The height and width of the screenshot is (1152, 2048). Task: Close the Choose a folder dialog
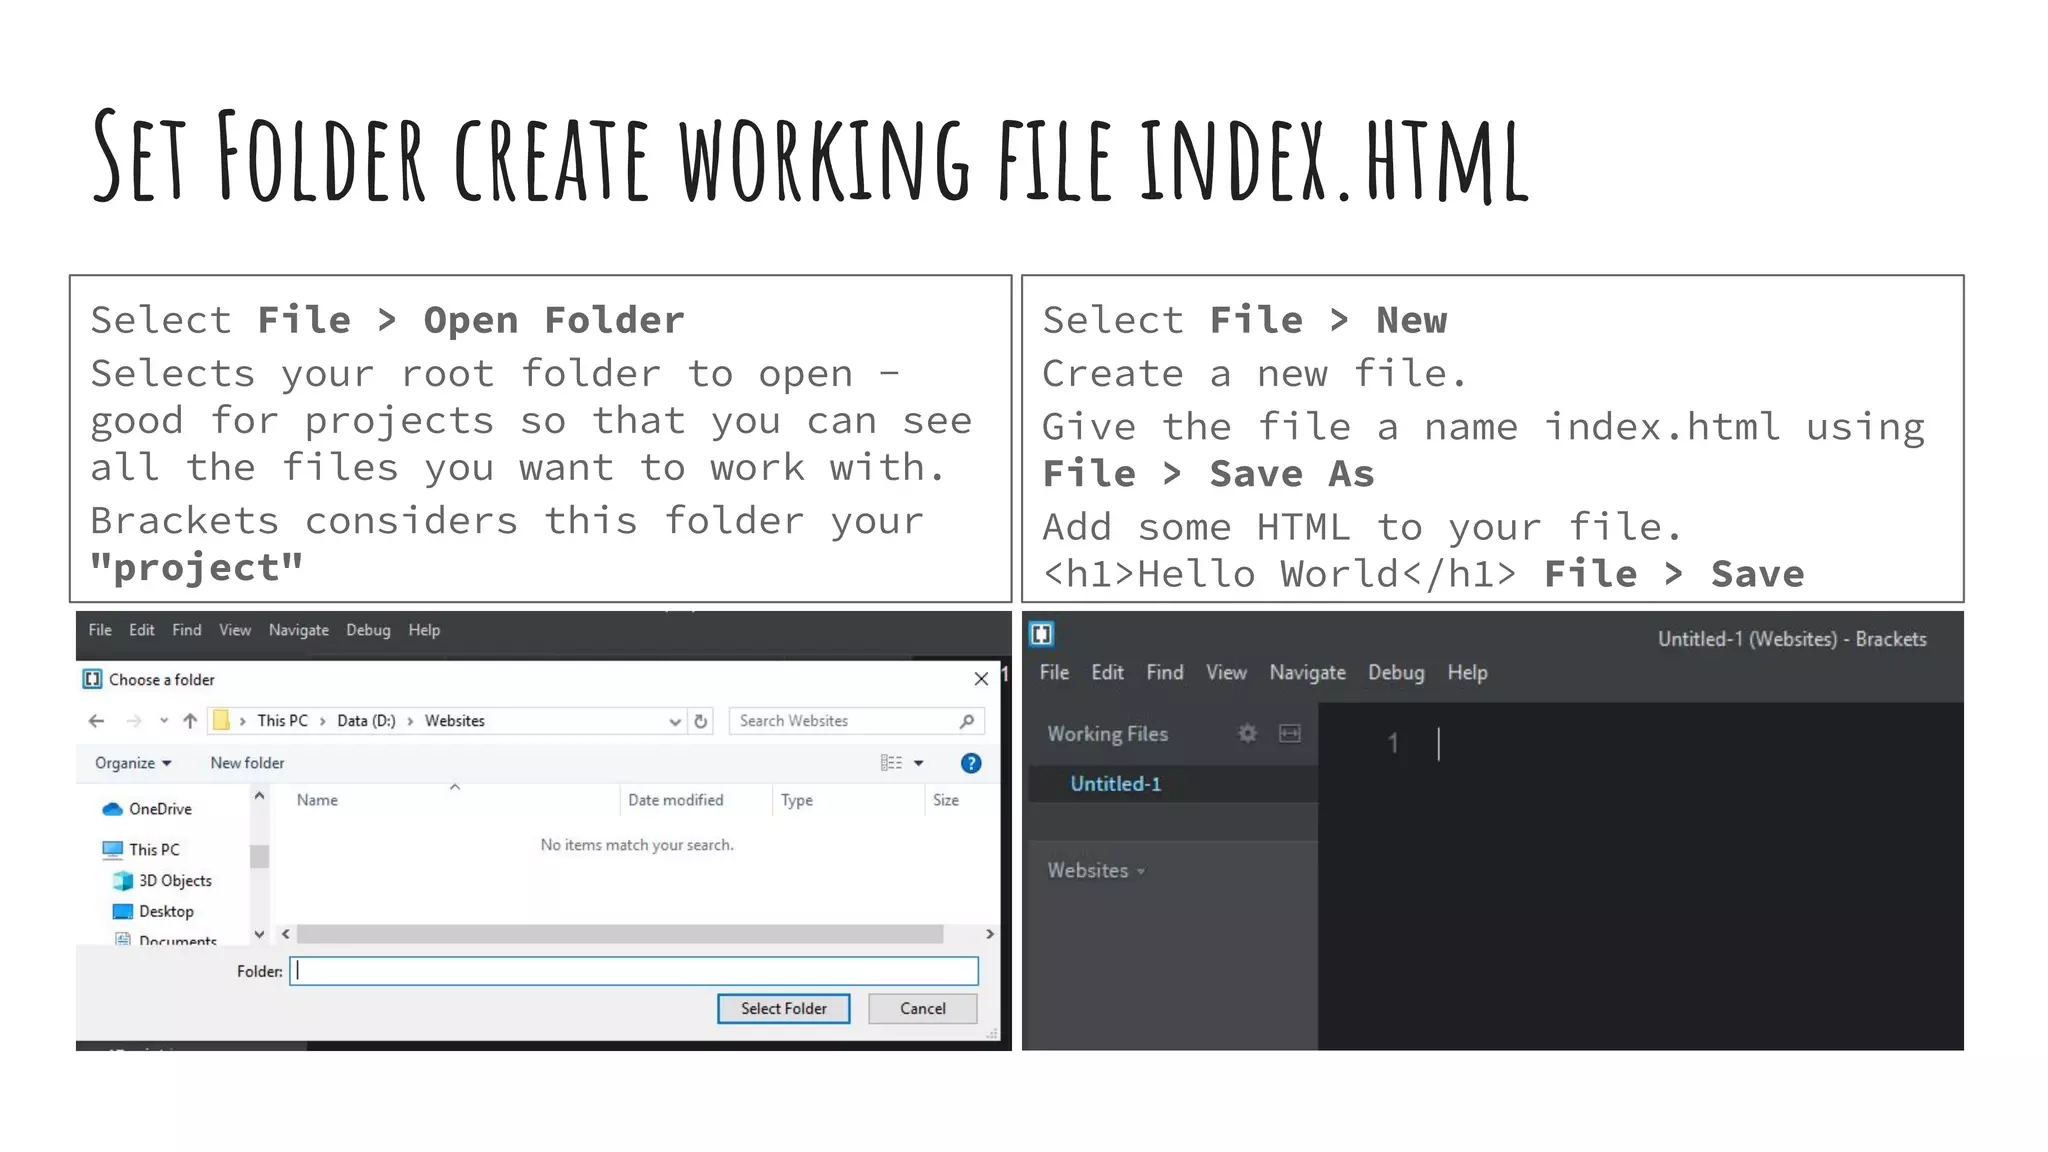981,679
